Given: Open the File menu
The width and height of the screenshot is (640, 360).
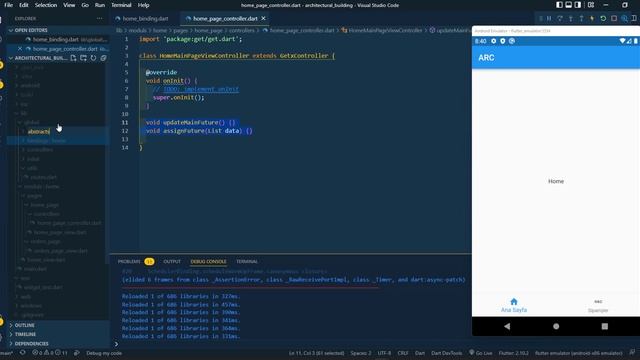Looking at the screenshot, I should click(8, 5).
